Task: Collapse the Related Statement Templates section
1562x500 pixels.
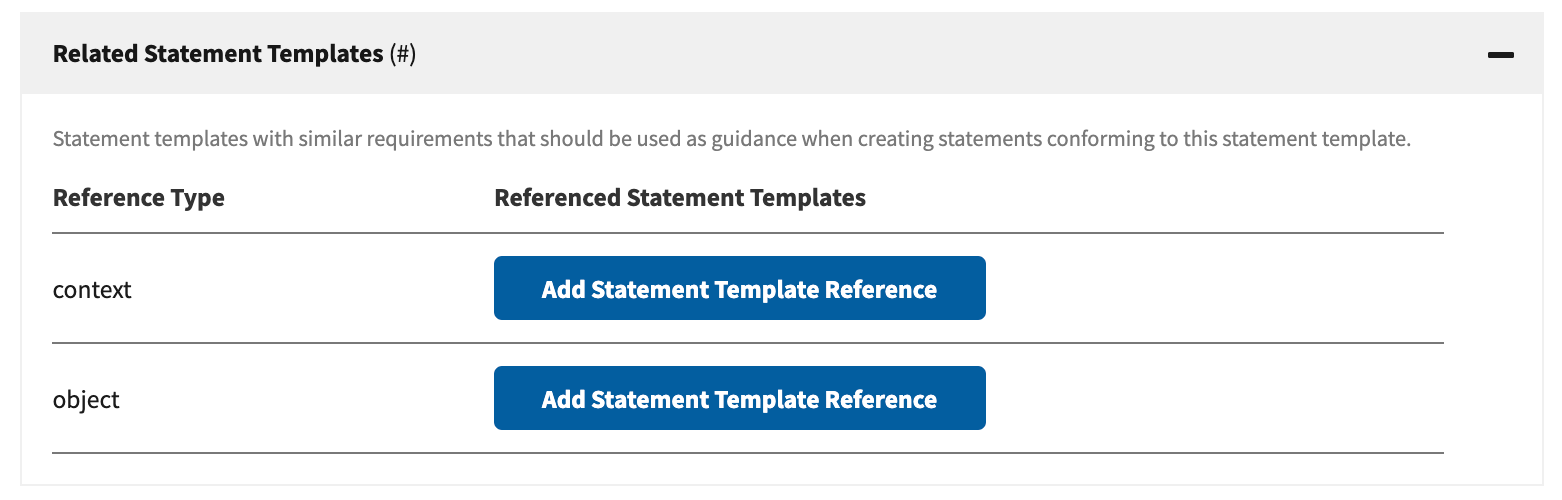Action: click(1500, 55)
